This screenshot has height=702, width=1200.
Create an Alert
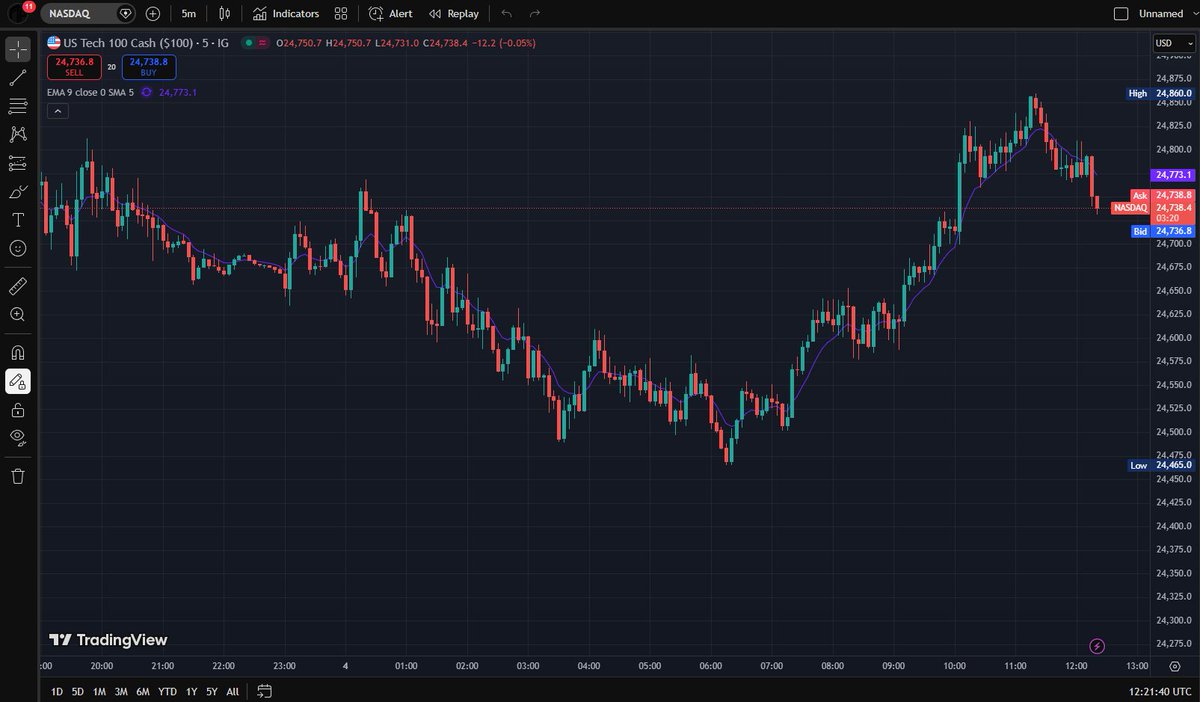(390, 14)
